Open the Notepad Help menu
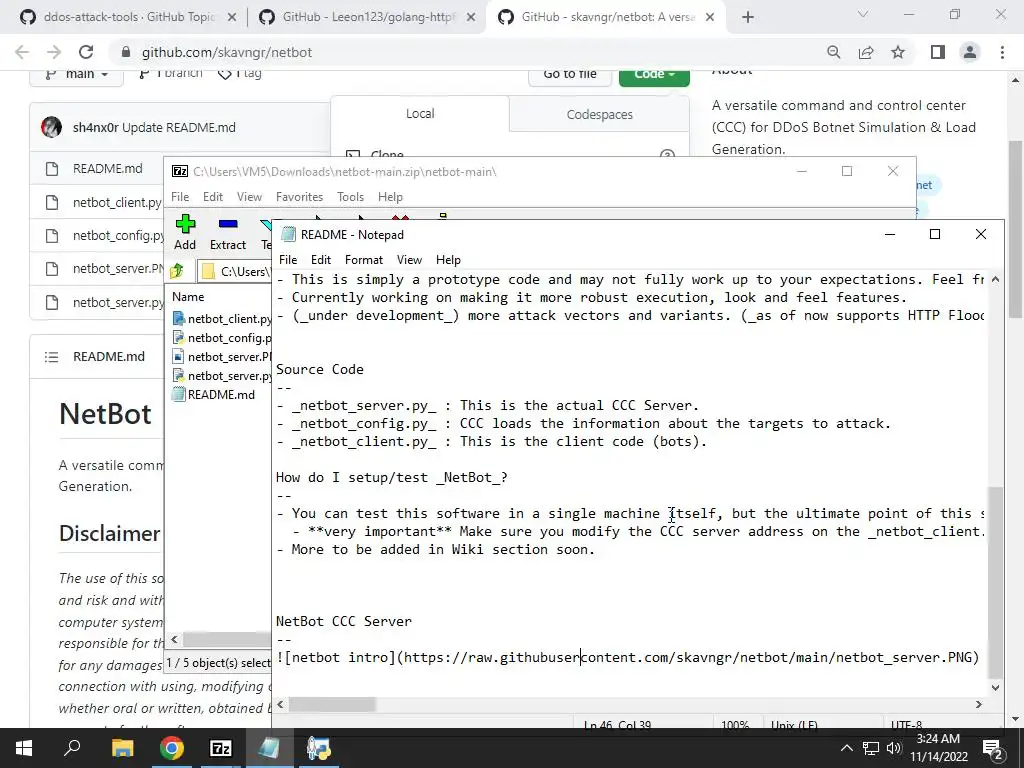 tap(448, 260)
